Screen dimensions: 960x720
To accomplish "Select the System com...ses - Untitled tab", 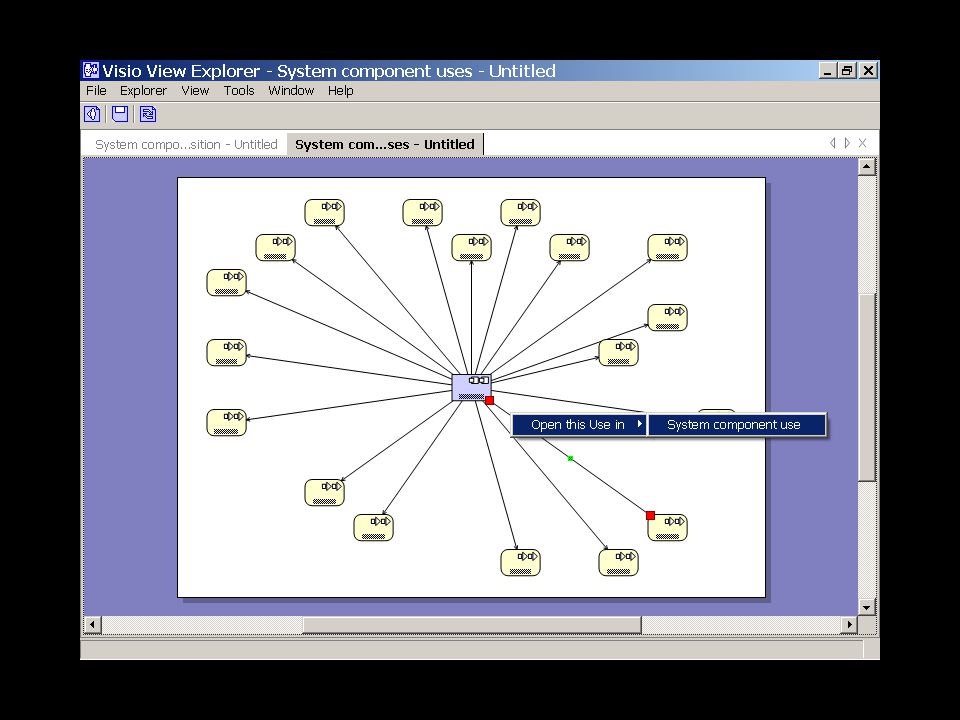I will pos(385,144).
